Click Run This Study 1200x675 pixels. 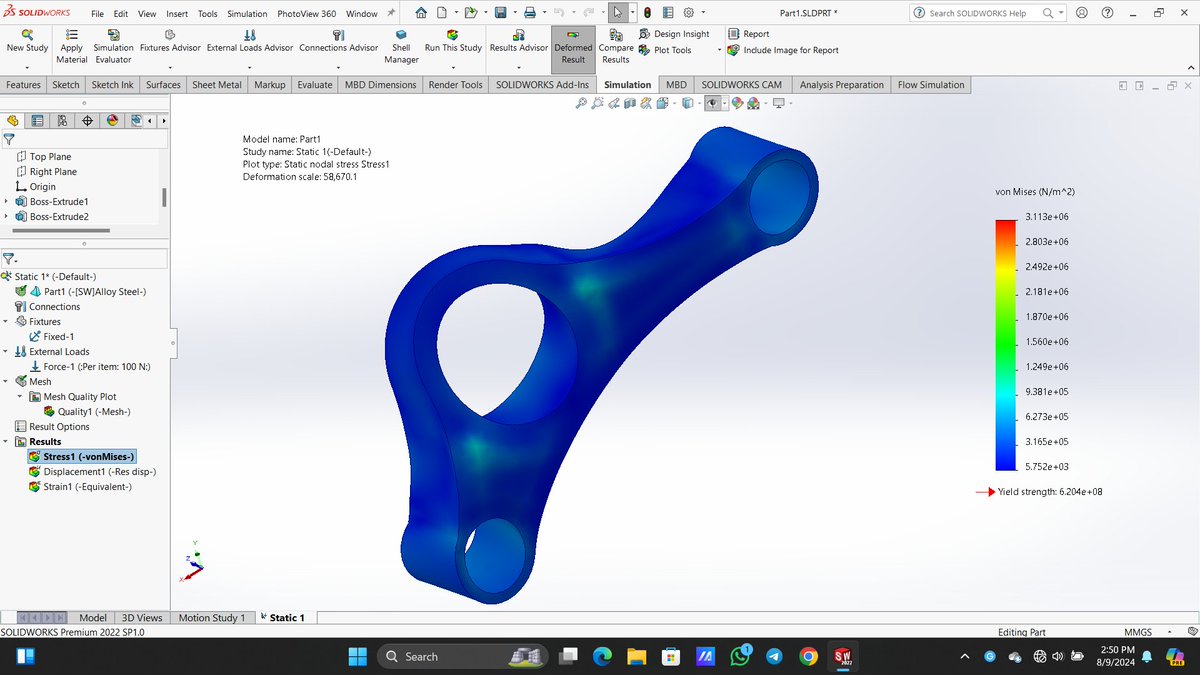pyautogui.click(x=453, y=41)
